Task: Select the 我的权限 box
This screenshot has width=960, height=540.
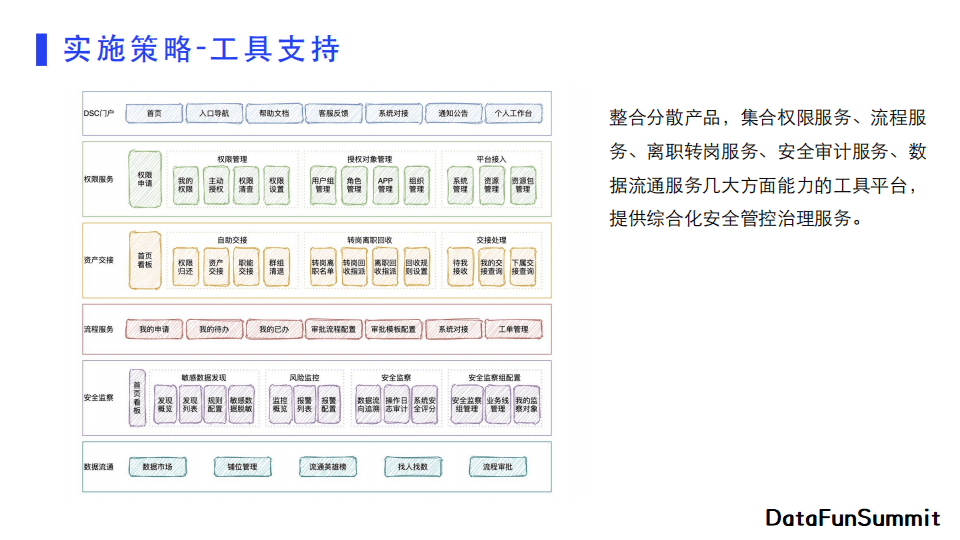Action: pyautogui.click(x=186, y=185)
